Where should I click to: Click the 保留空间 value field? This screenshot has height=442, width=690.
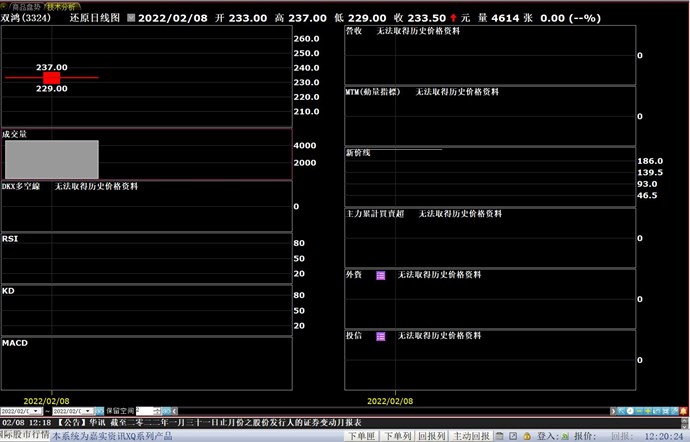click(x=146, y=410)
